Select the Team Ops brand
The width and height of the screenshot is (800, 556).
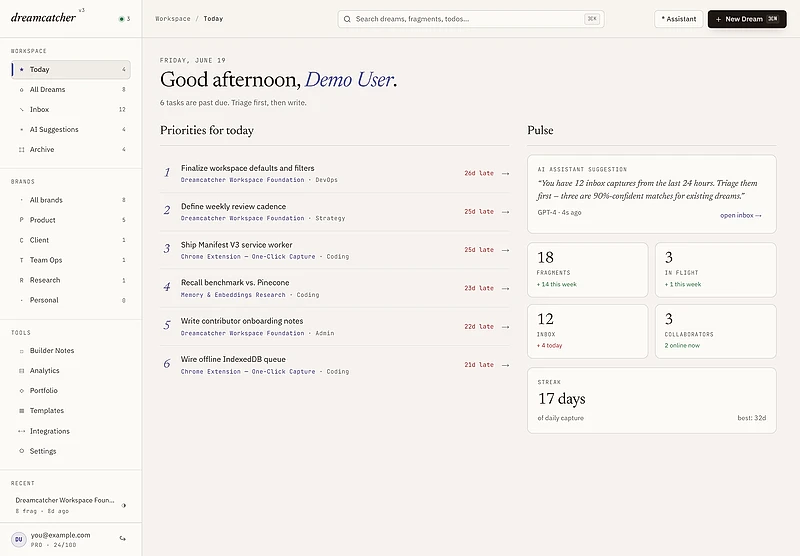pyautogui.click(x=70, y=260)
